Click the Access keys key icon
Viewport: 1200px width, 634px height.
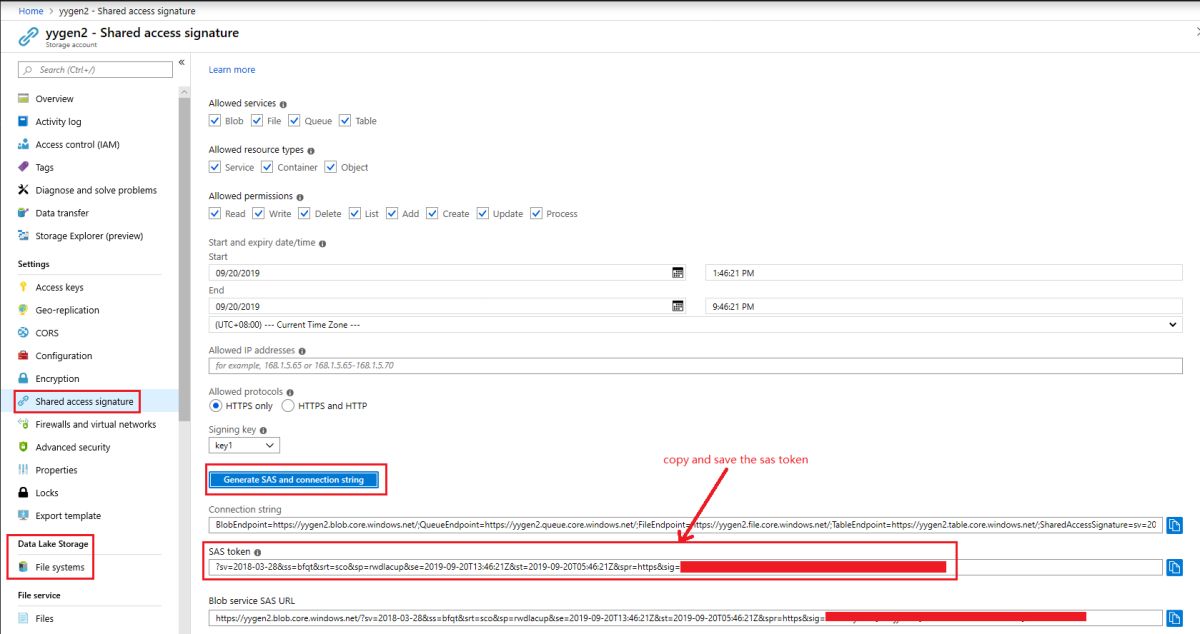pyautogui.click(x=23, y=287)
